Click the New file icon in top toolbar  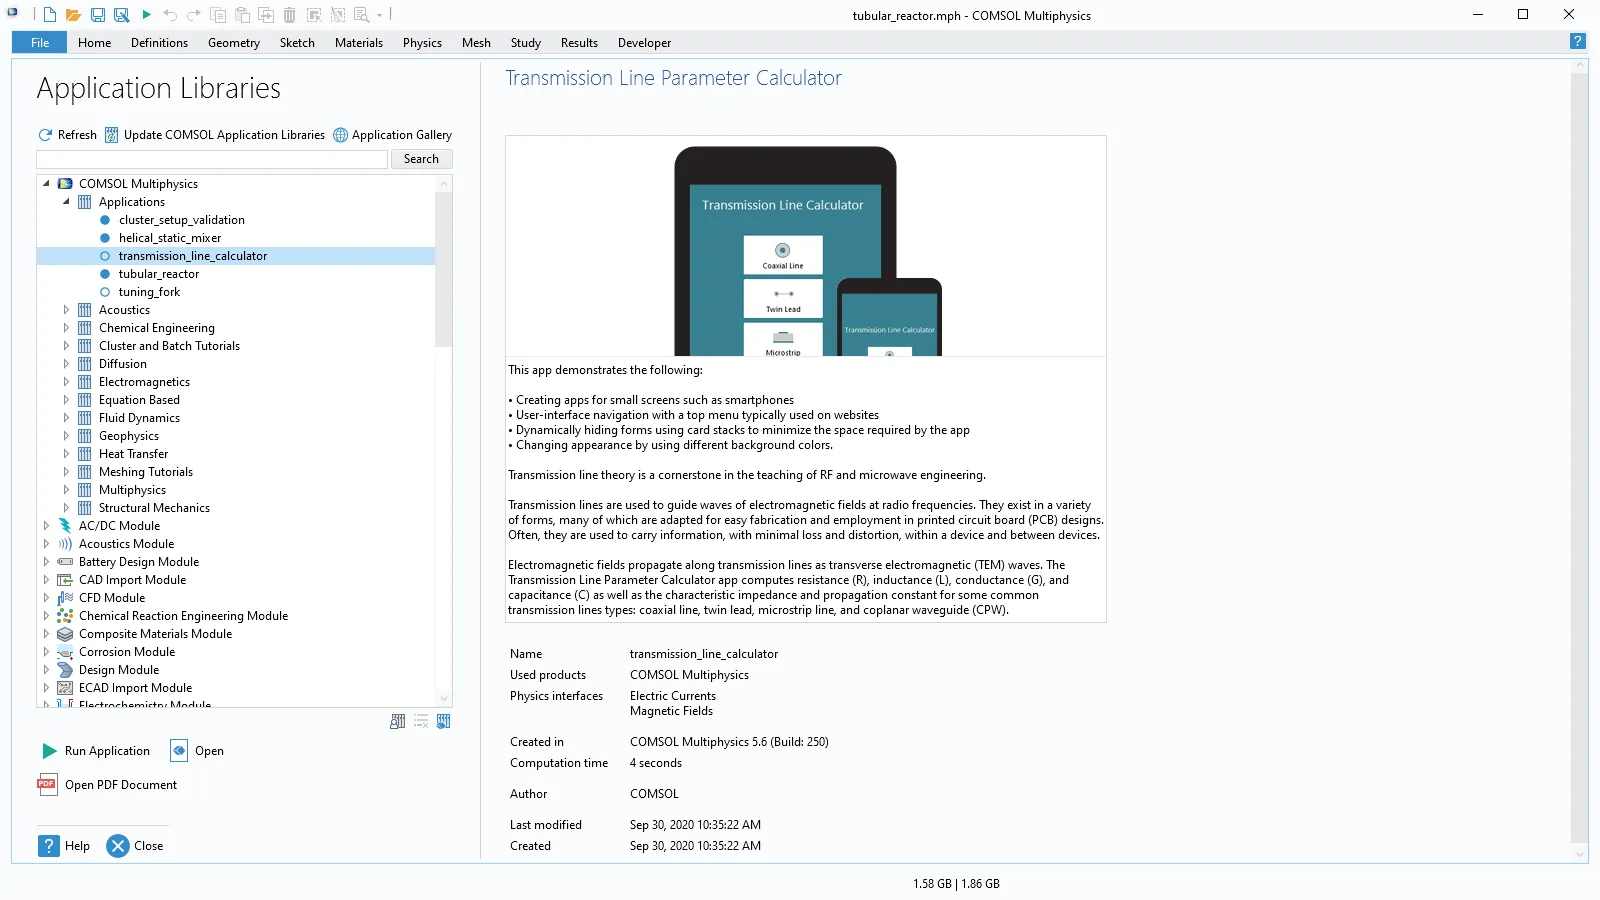[49, 15]
